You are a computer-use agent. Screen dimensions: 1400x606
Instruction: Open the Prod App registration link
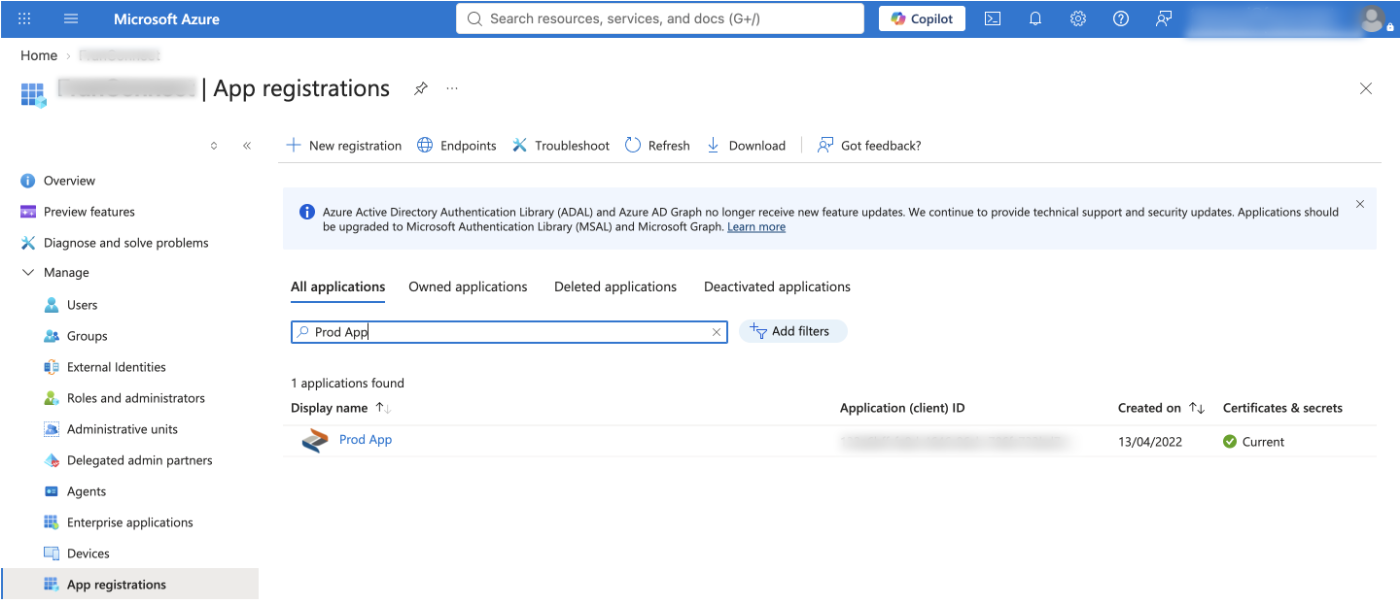coord(365,440)
